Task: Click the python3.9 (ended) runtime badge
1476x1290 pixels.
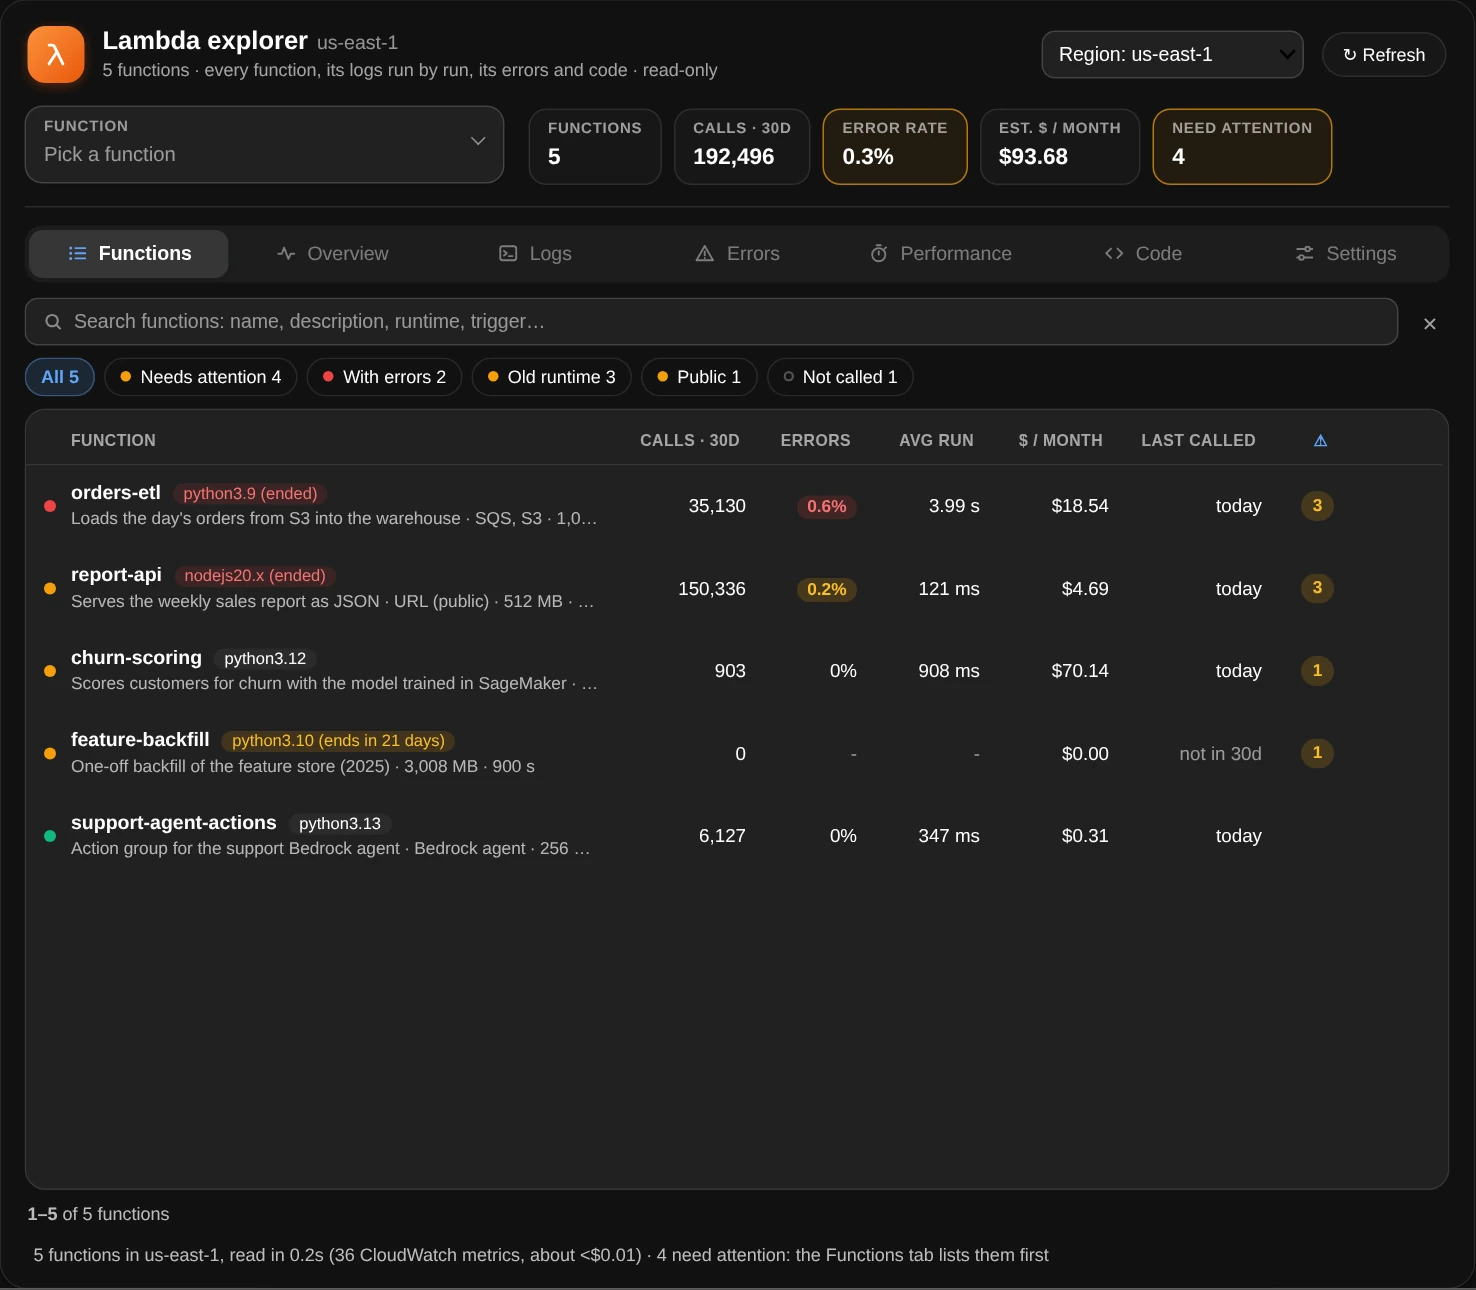Action: point(250,494)
